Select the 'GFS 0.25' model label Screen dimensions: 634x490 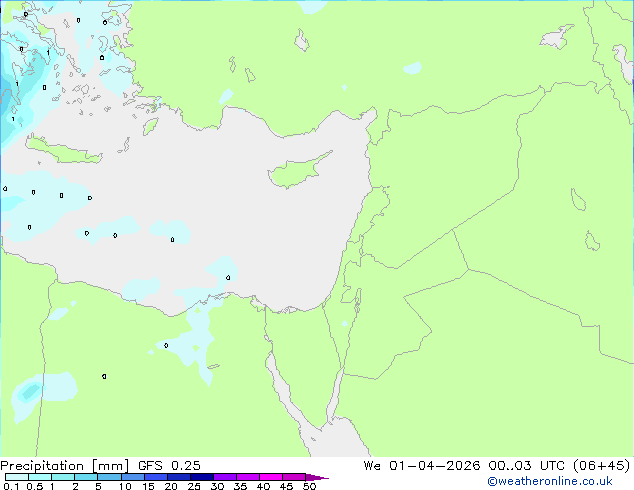(x=169, y=466)
